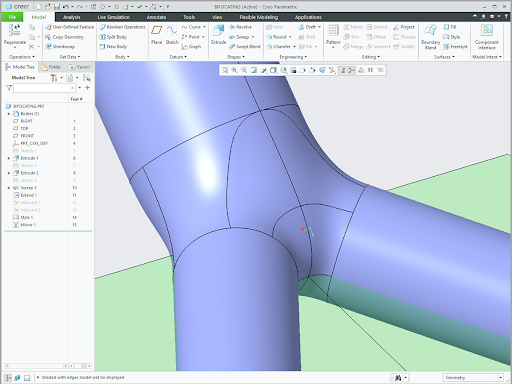Switch to the Annotate tab

pos(156,17)
